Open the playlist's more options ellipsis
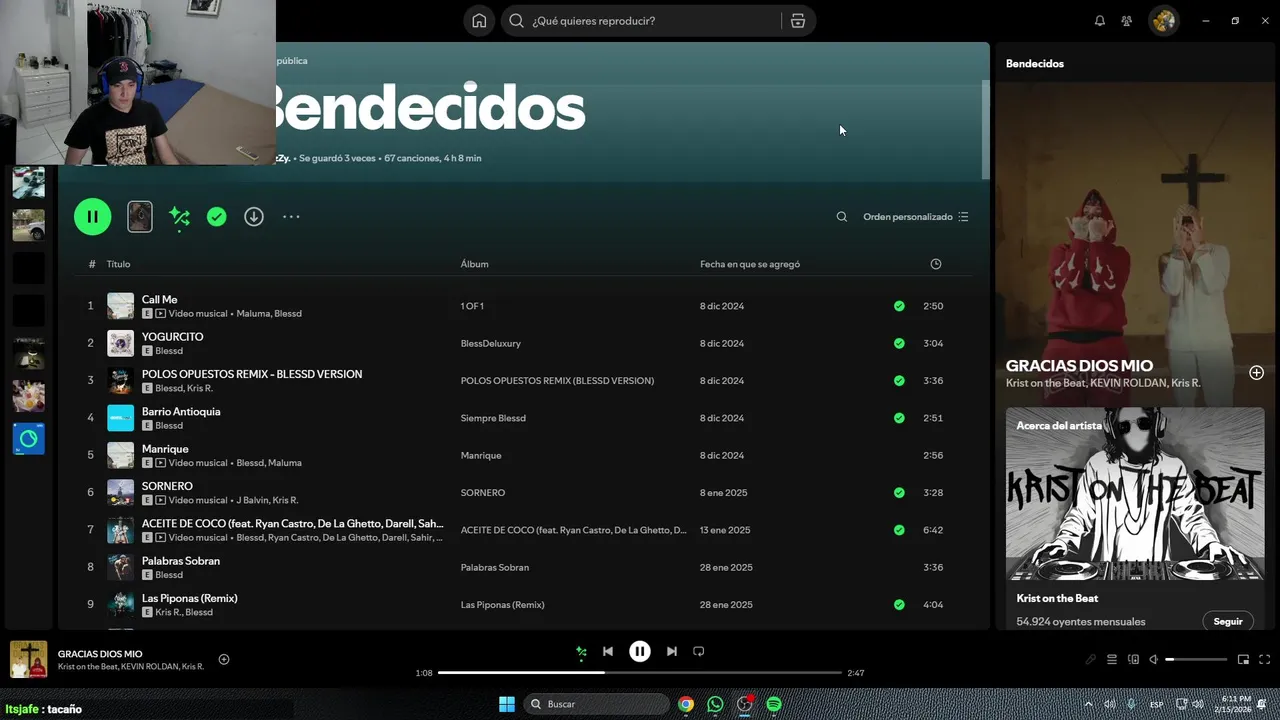Image resolution: width=1280 pixels, height=720 pixels. pos(291,216)
